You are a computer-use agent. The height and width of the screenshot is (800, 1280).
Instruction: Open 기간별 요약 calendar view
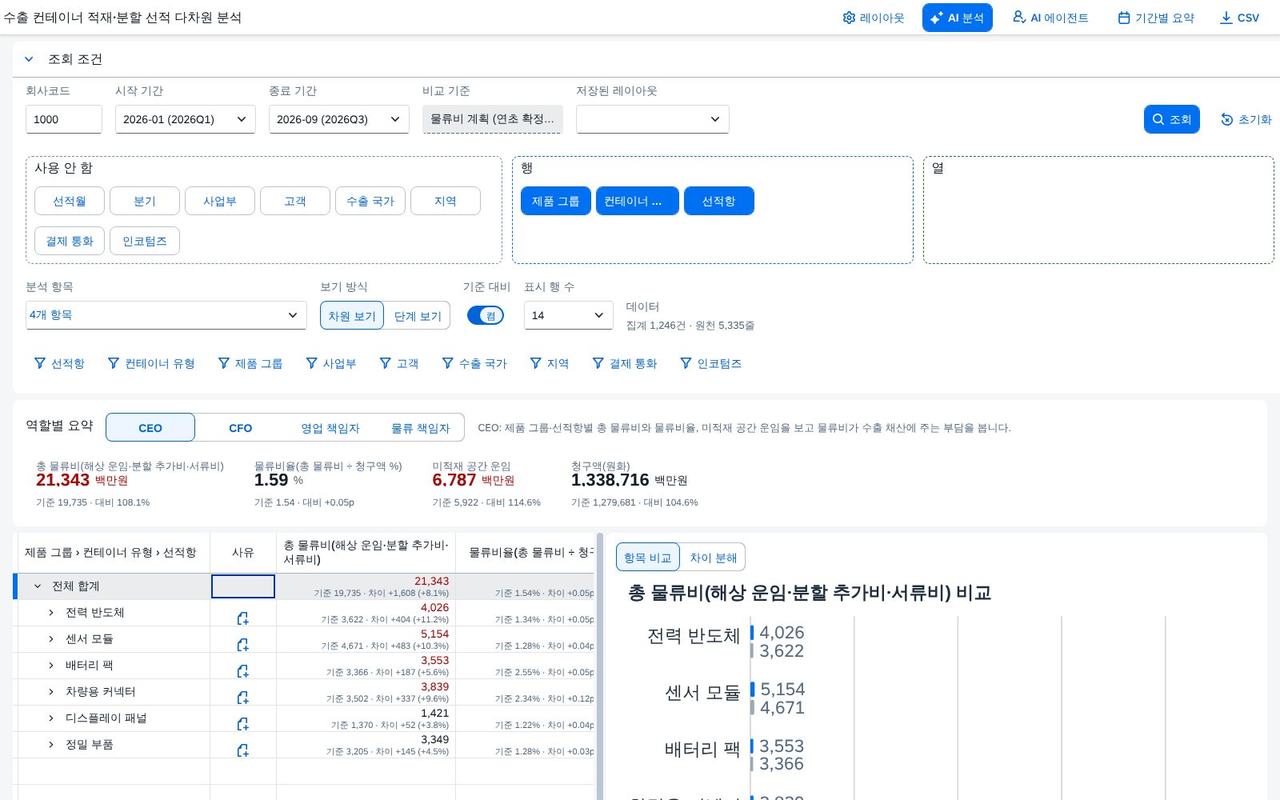[x=1156, y=18]
